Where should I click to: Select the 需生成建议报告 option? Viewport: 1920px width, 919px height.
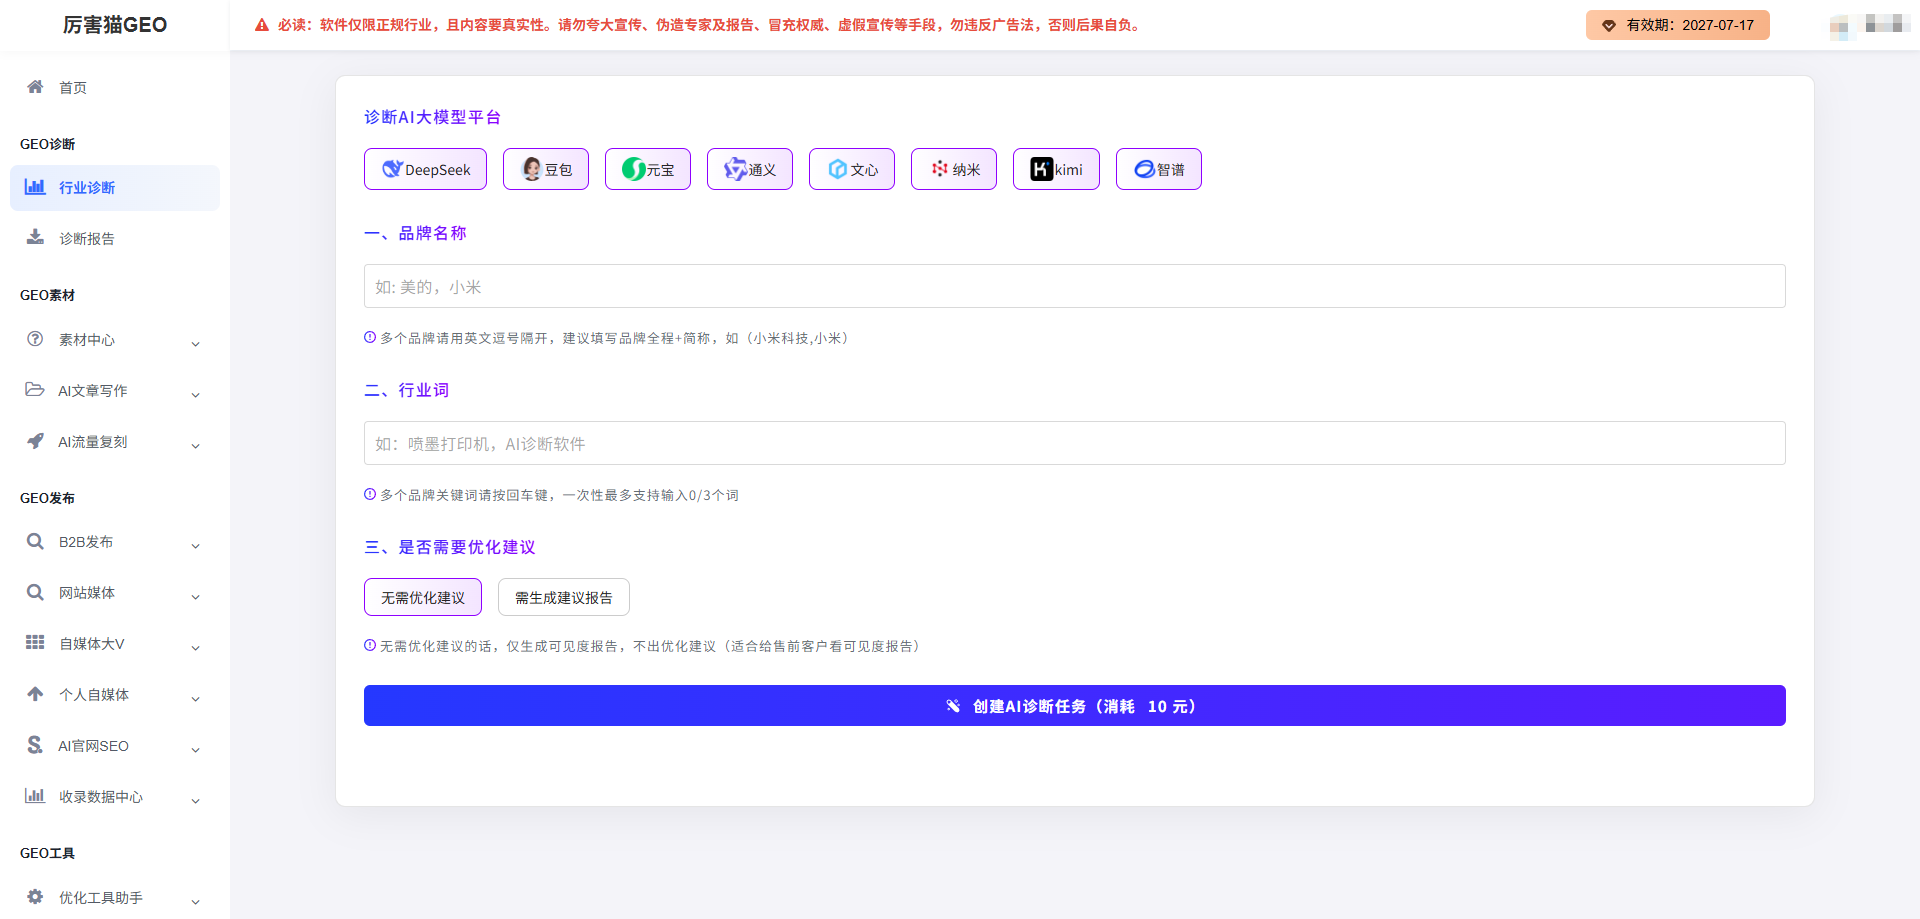tap(564, 597)
